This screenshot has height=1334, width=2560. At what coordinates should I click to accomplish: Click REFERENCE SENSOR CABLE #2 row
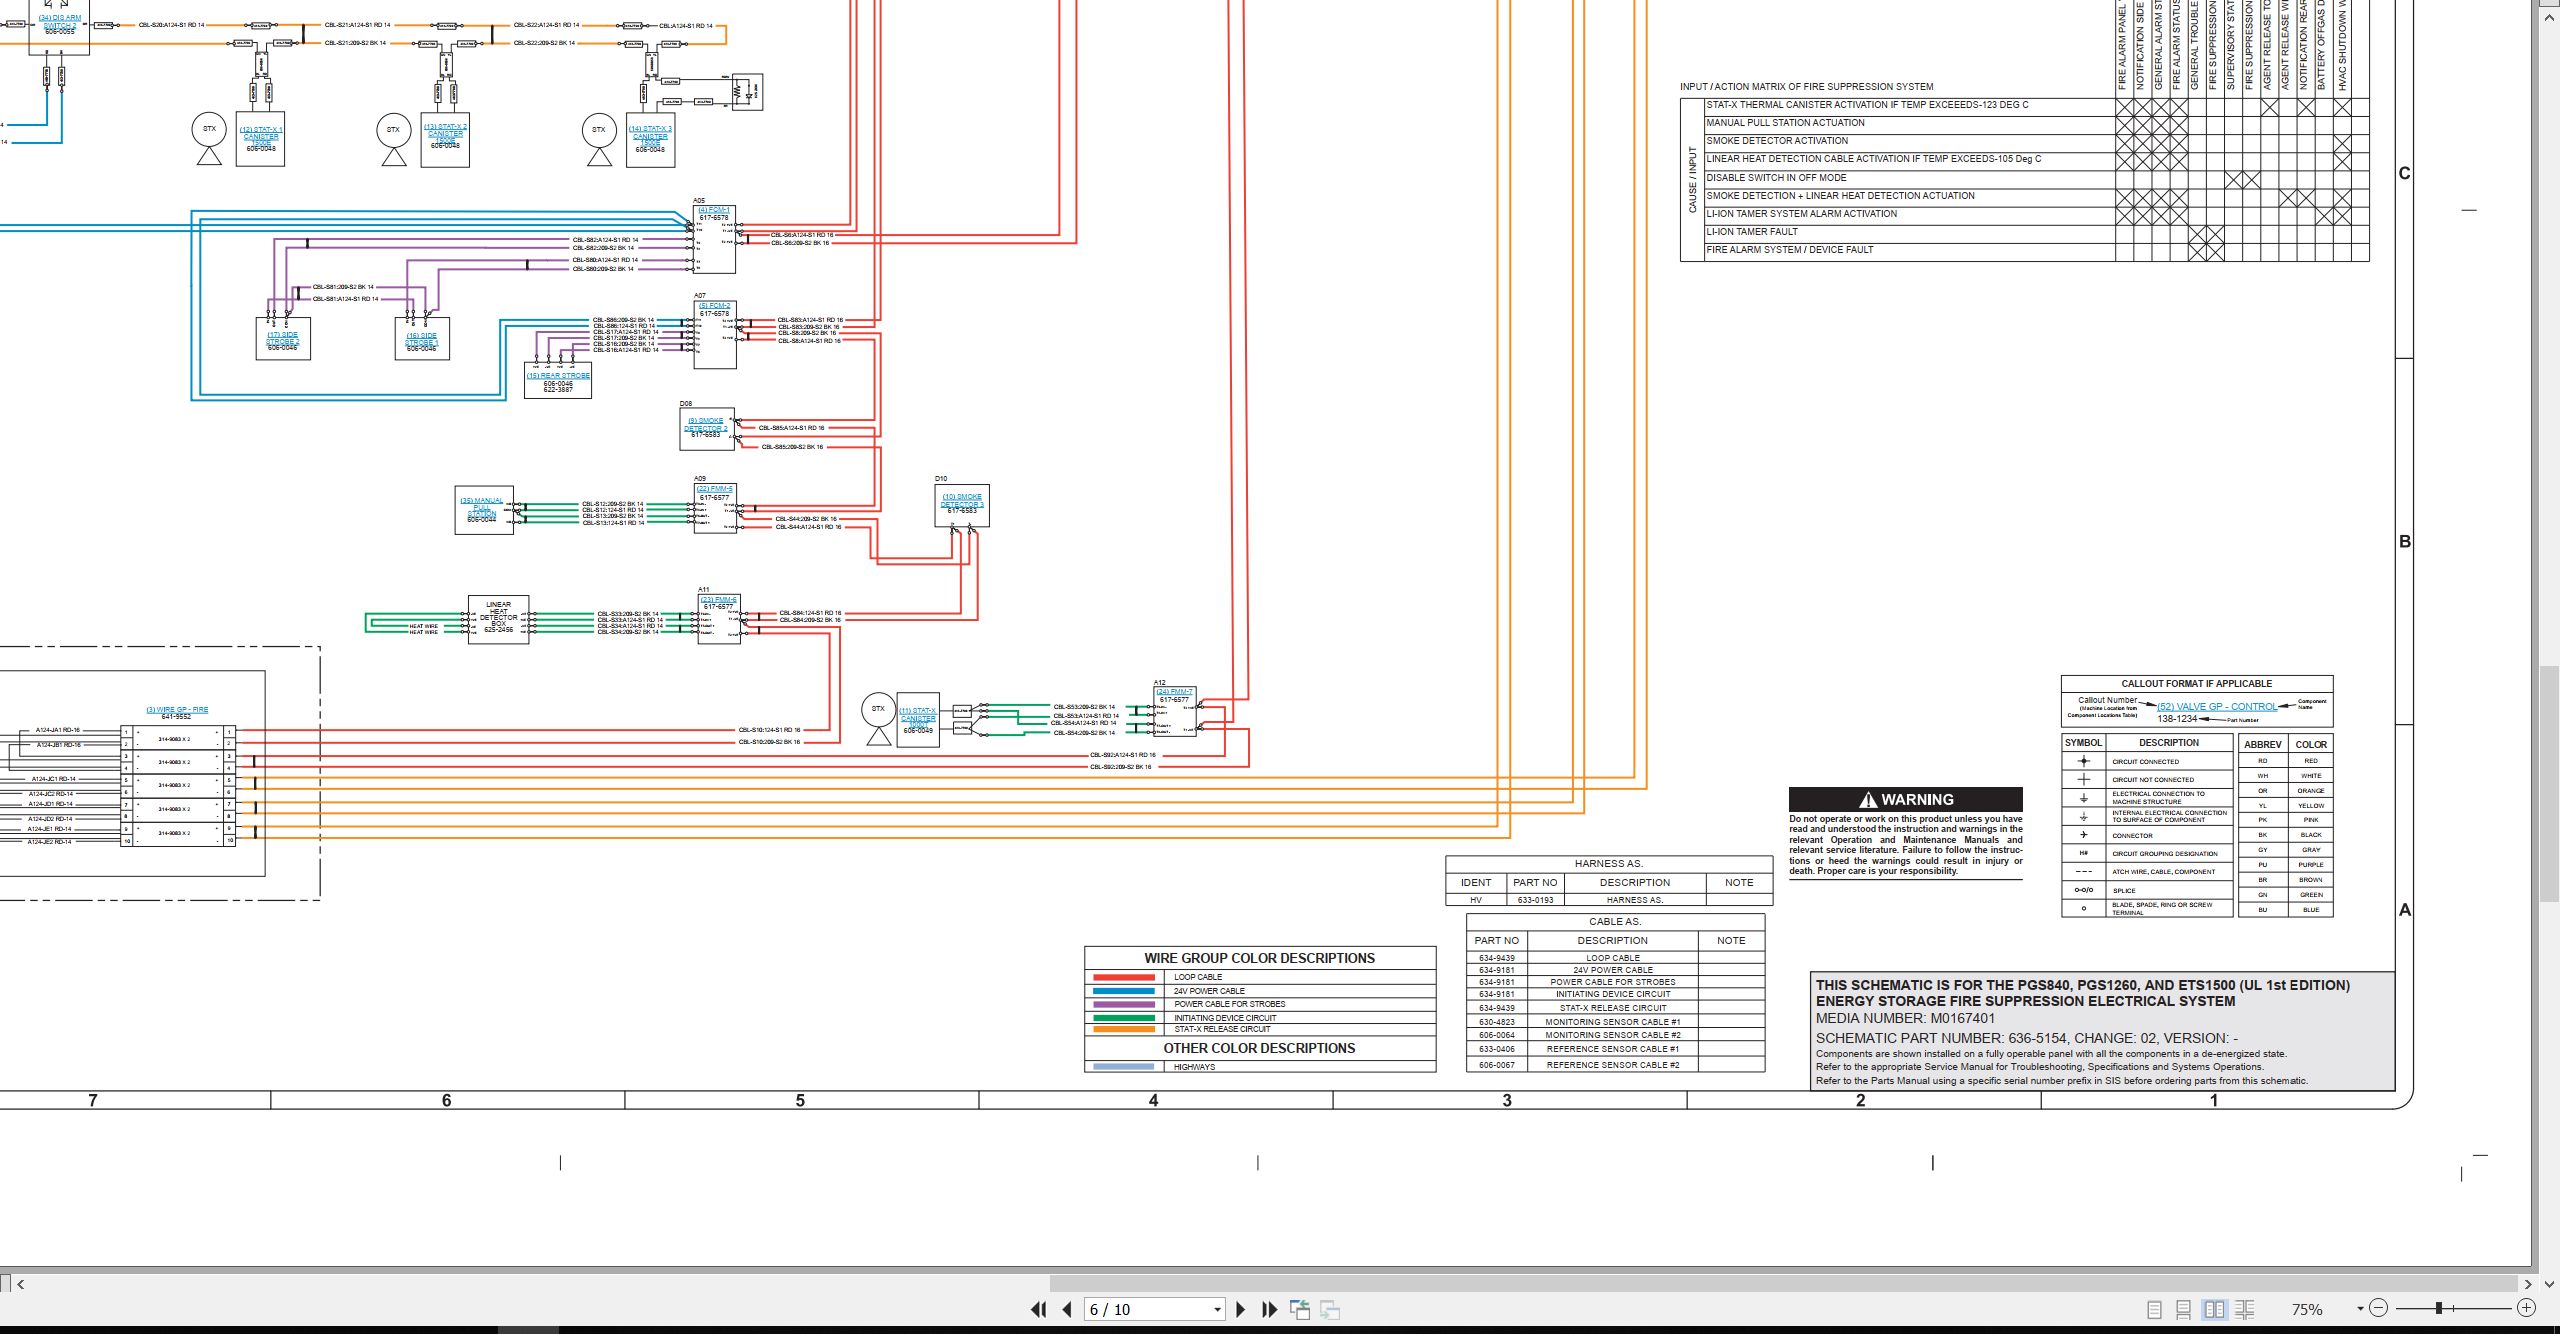(x=1615, y=1065)
